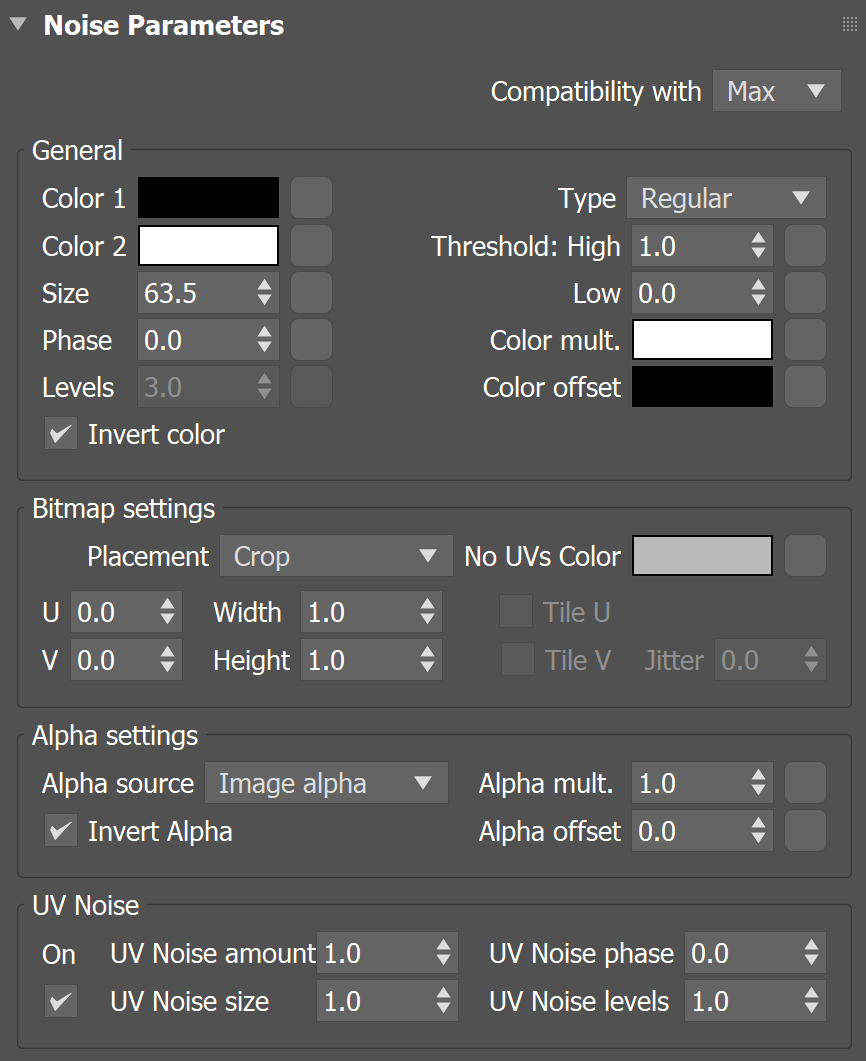The height and width of the screenshot is (1061, 866).
Task: Click map slot button beside Threshold High
Action: pyautogui.click(x=805, y=245)
